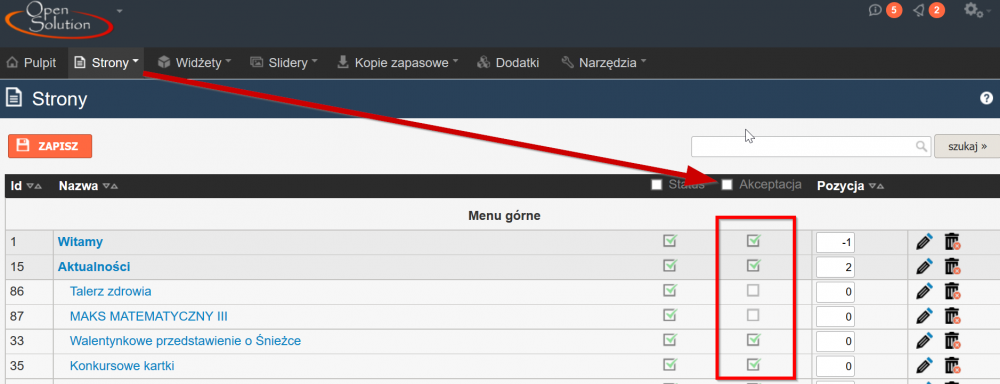The image size is (1000, 384).
Task: Click position field for Aktualności
Action: point(836,267)
